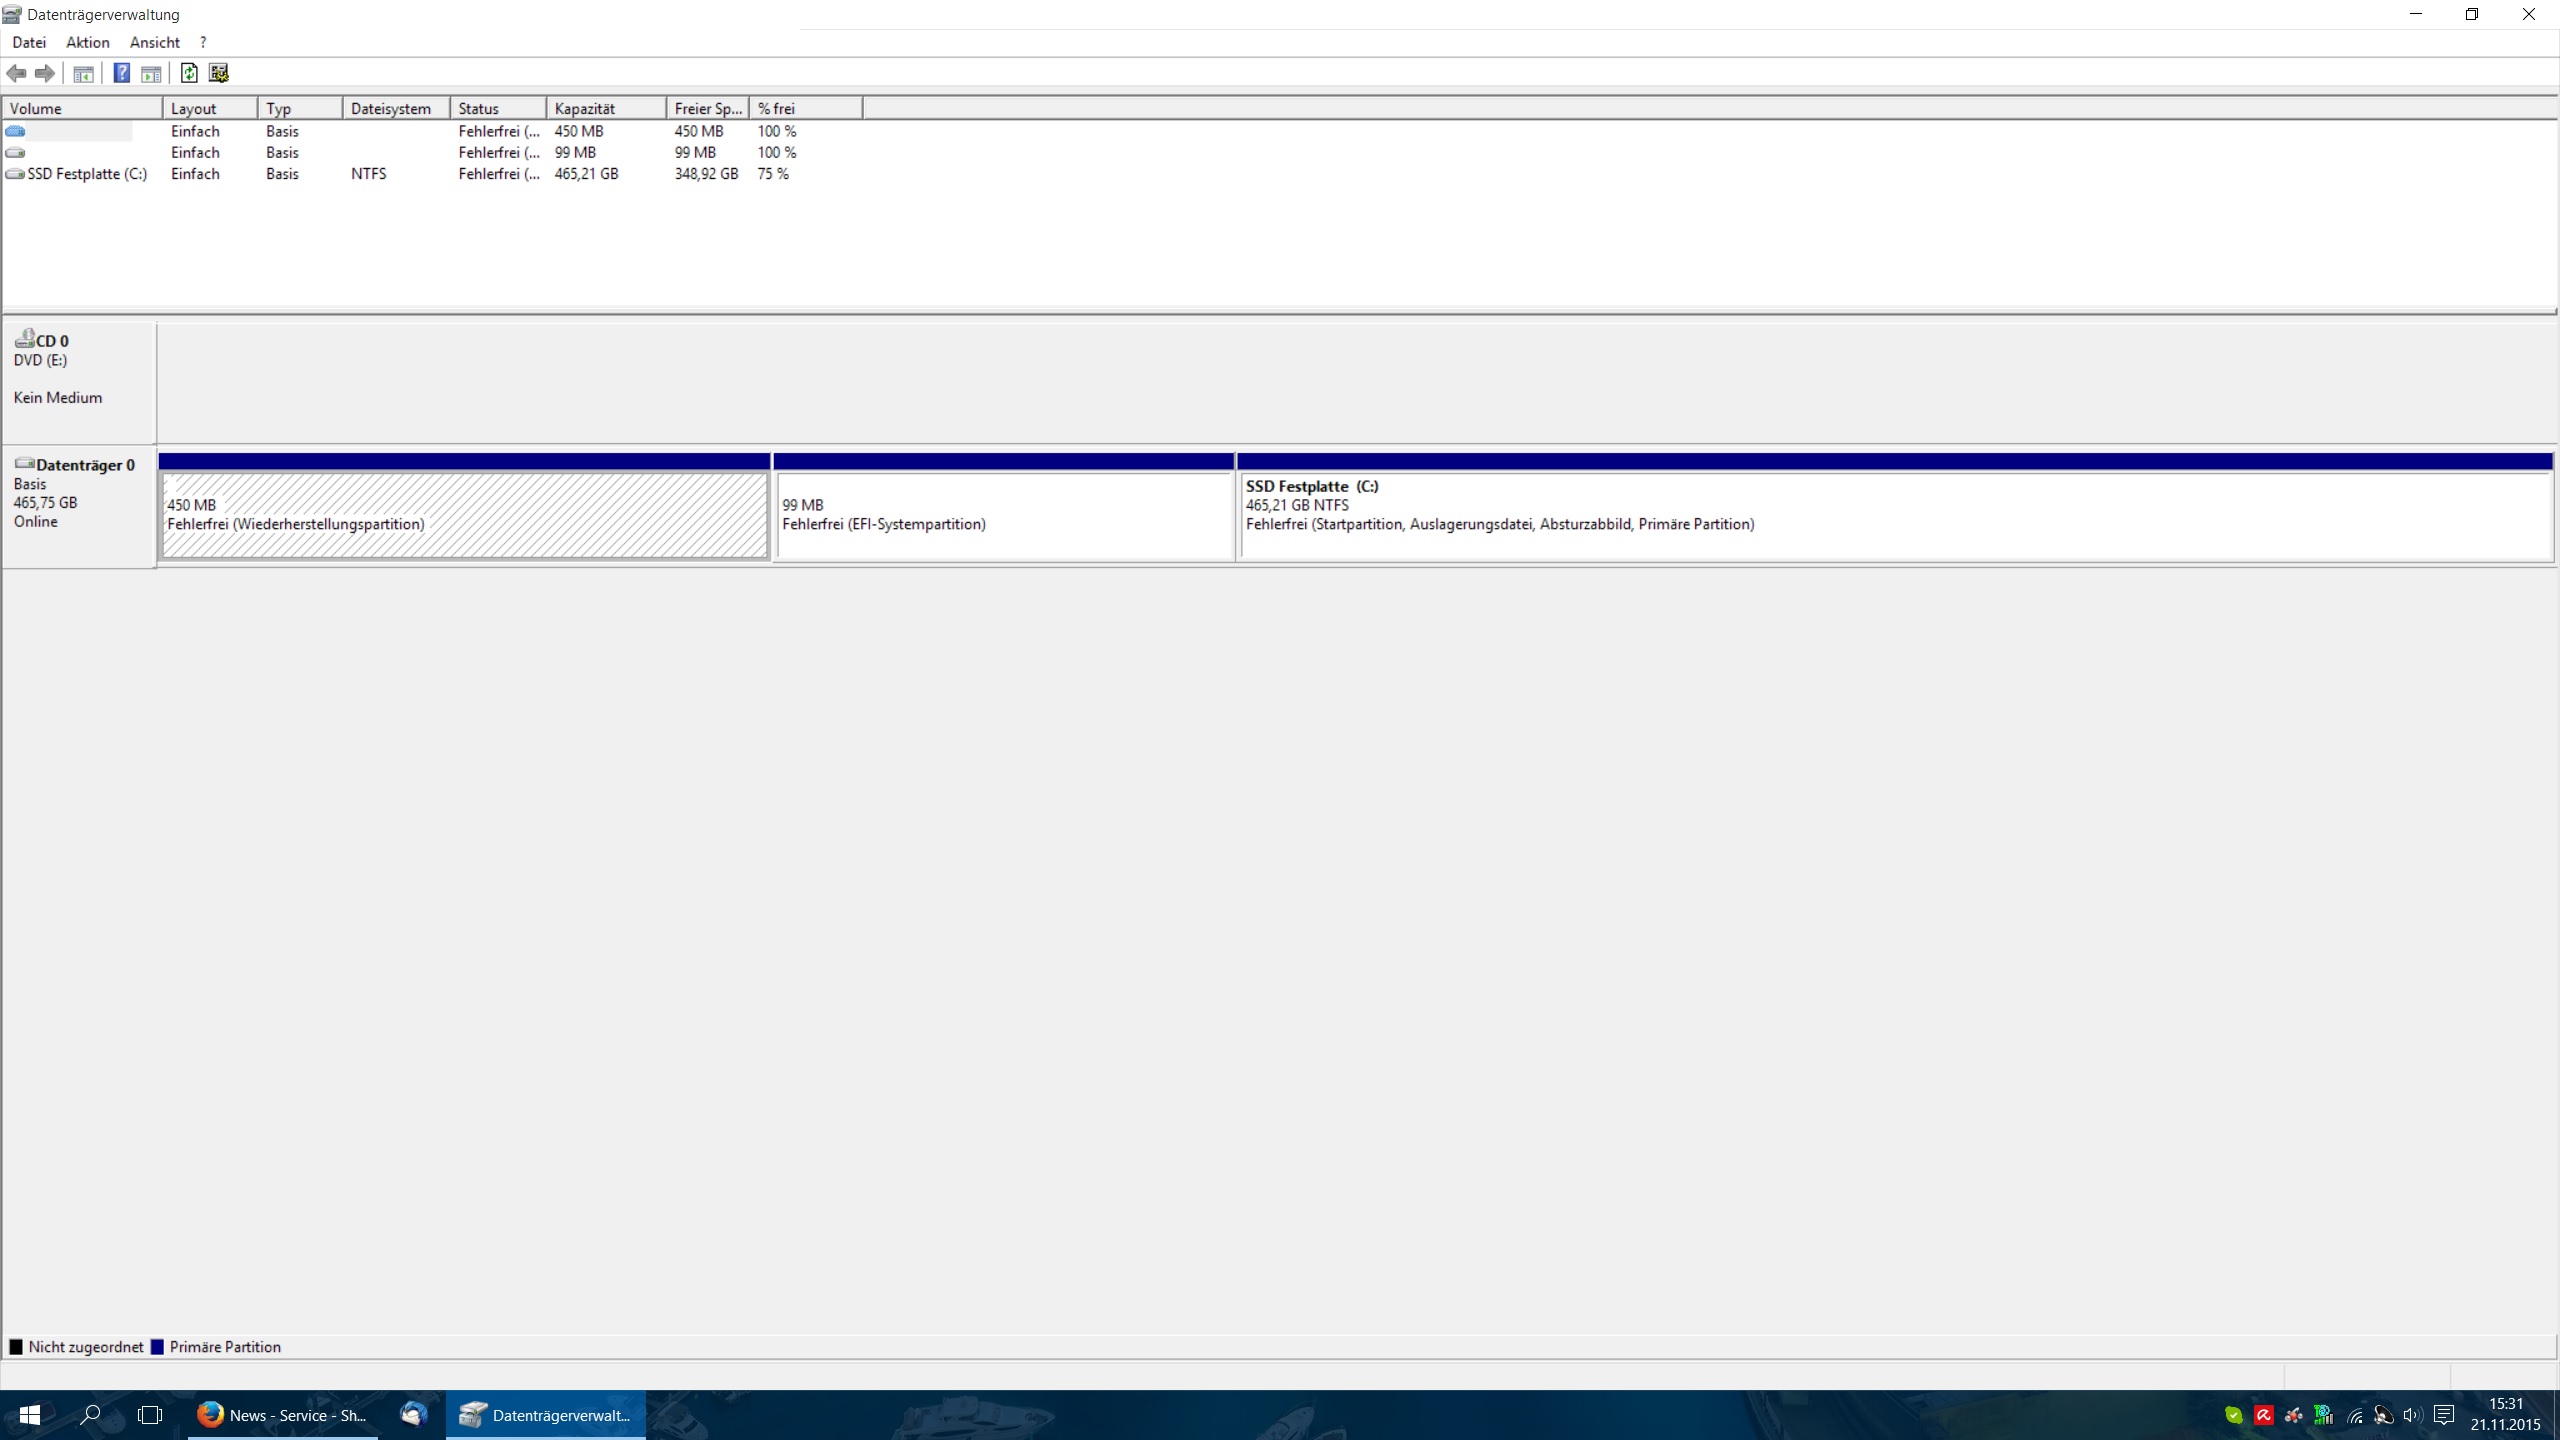
Task: Toggle the action pane toolbar icon
Action: point(151,73)
